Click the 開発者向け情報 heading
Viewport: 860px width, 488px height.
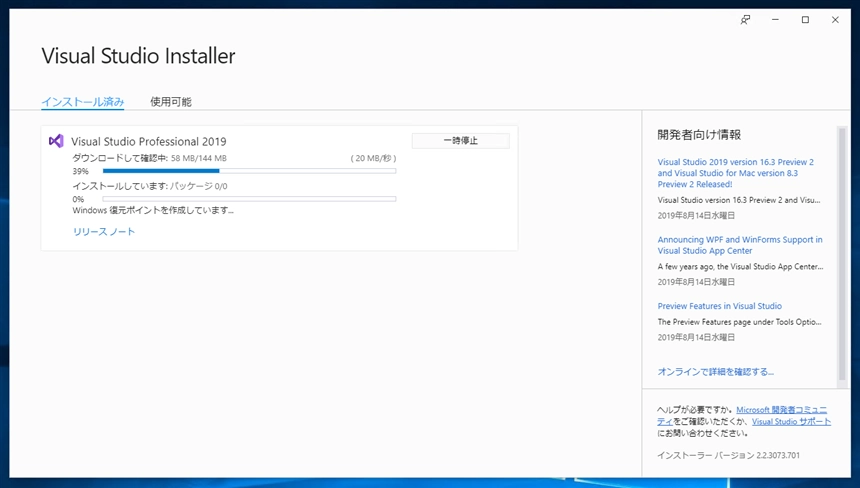tap(699, 135)
